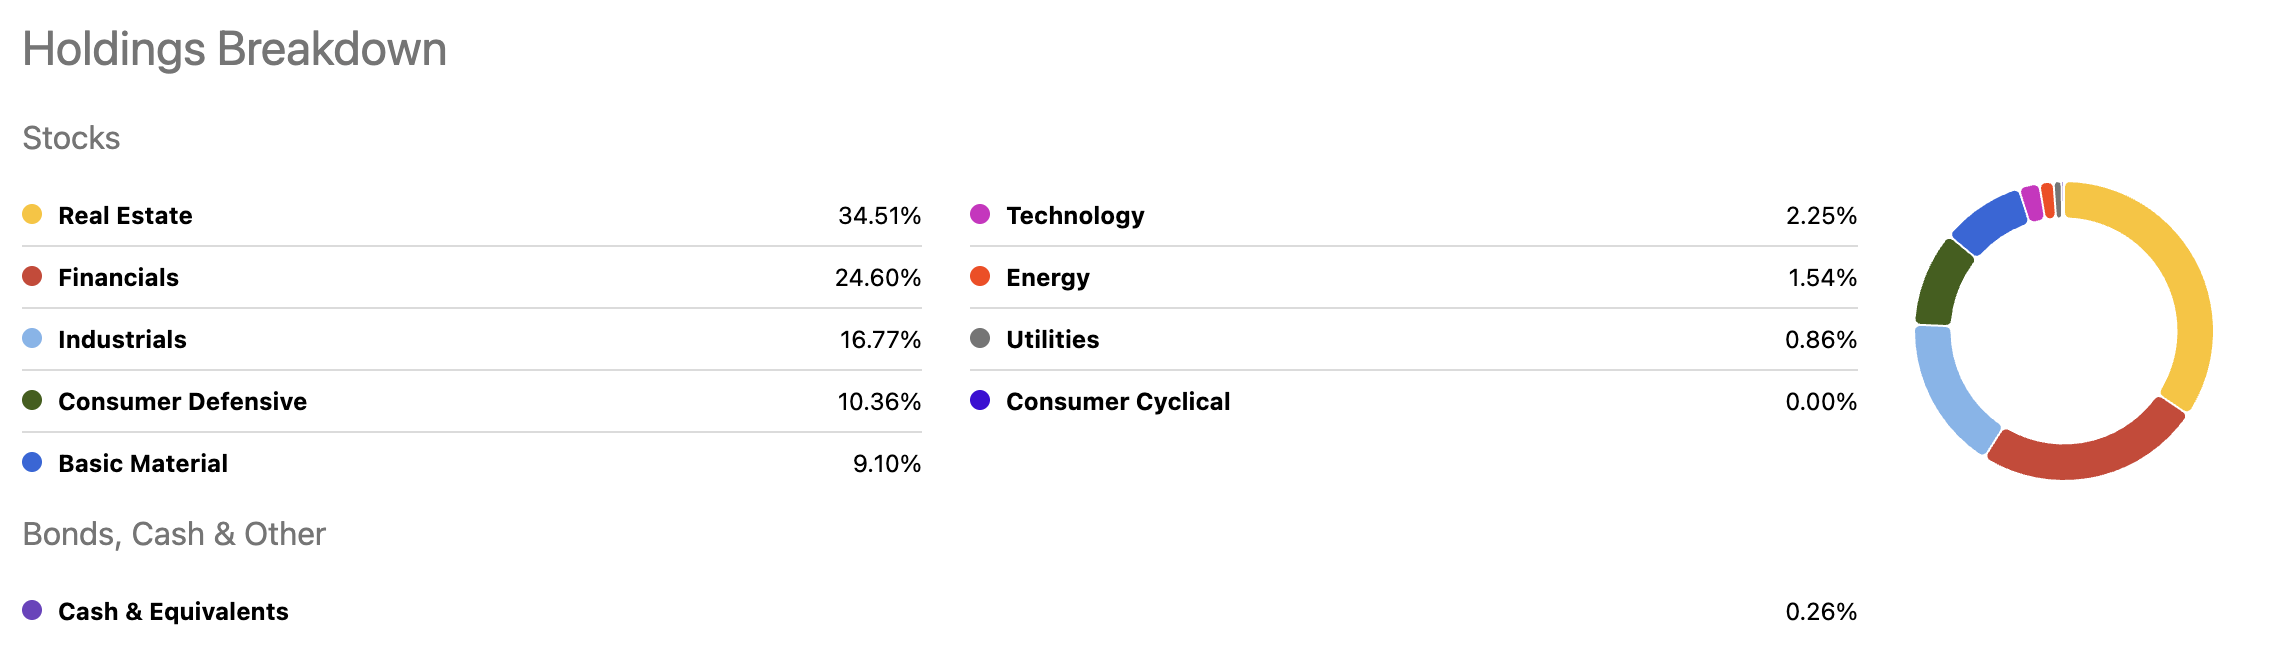Screen dimensions: 2282x666
Task: Click the red Financials legend dot
Action: tap(32, 276)
